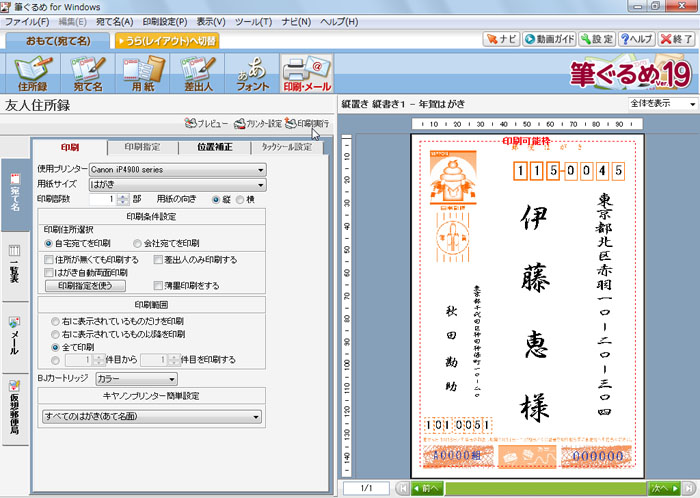This screenshot has height=498, width=700.
Task: Open the 用紙サイズ はがき dropdown
Action: pyautogui.click(x=178, y=185)
